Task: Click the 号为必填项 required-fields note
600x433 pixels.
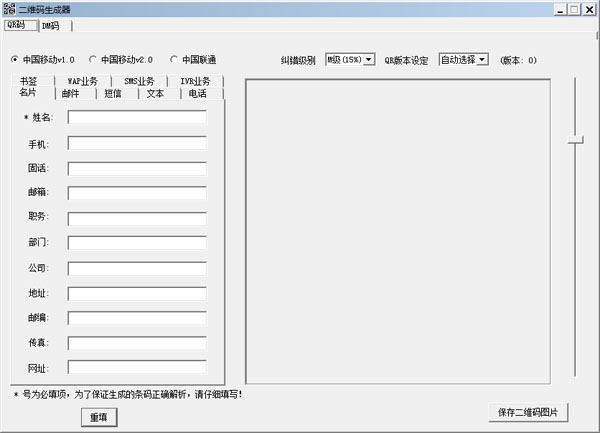Action: [128, 394]
